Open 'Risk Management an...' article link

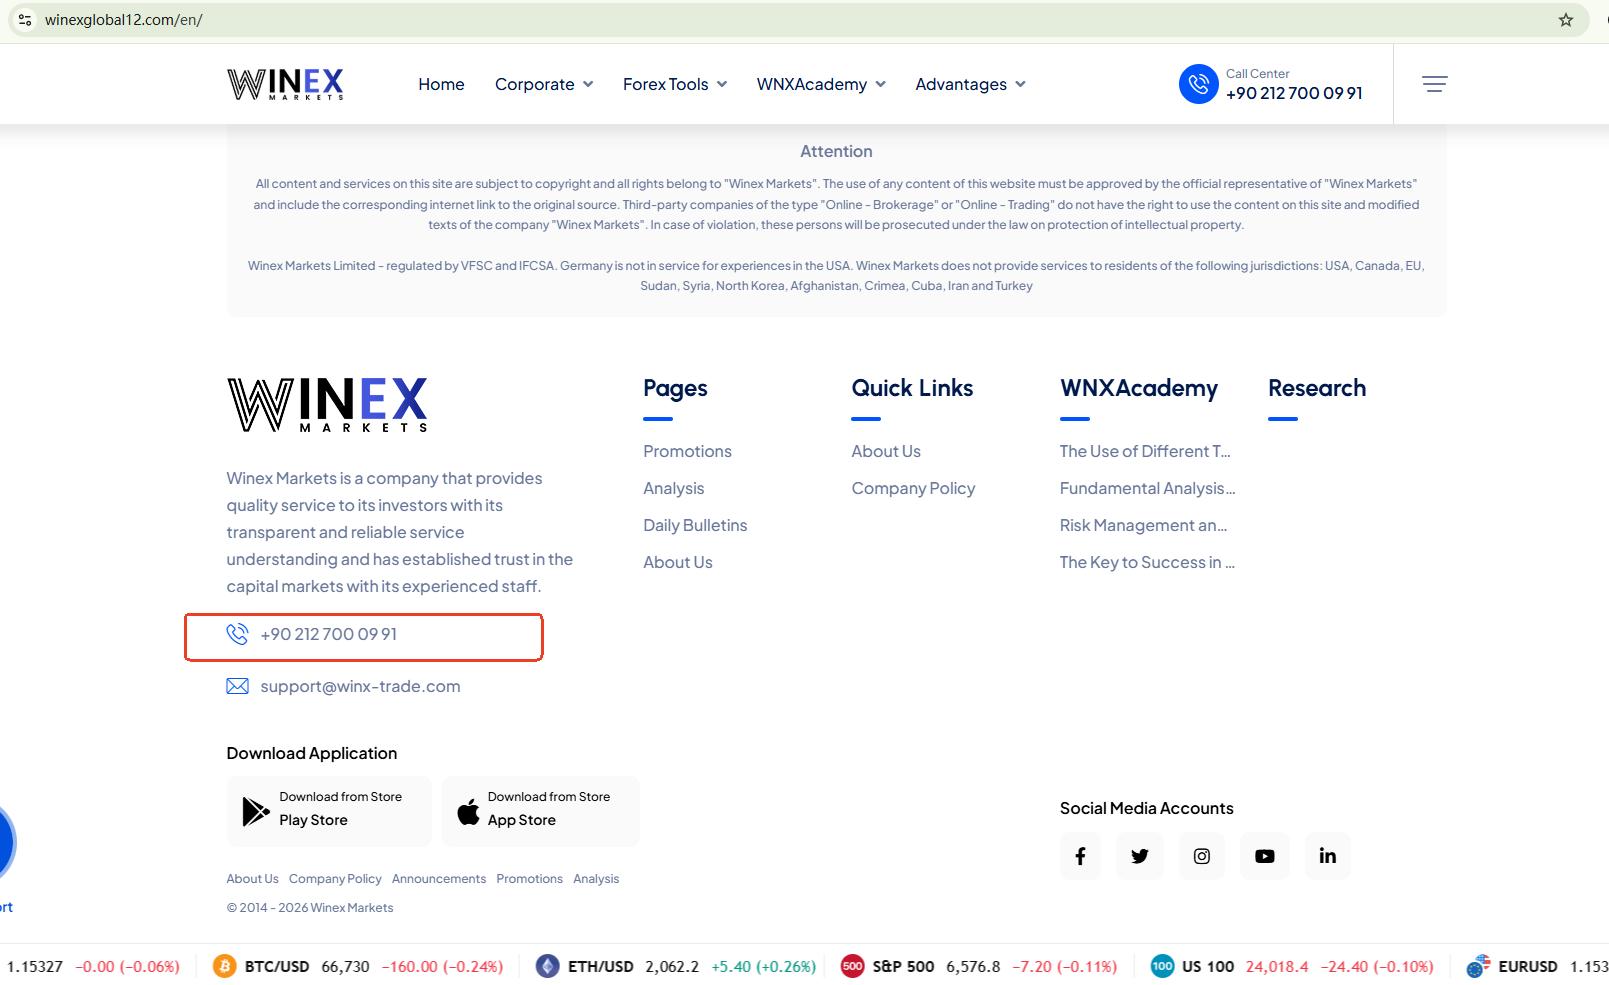tap(1143, 525)
